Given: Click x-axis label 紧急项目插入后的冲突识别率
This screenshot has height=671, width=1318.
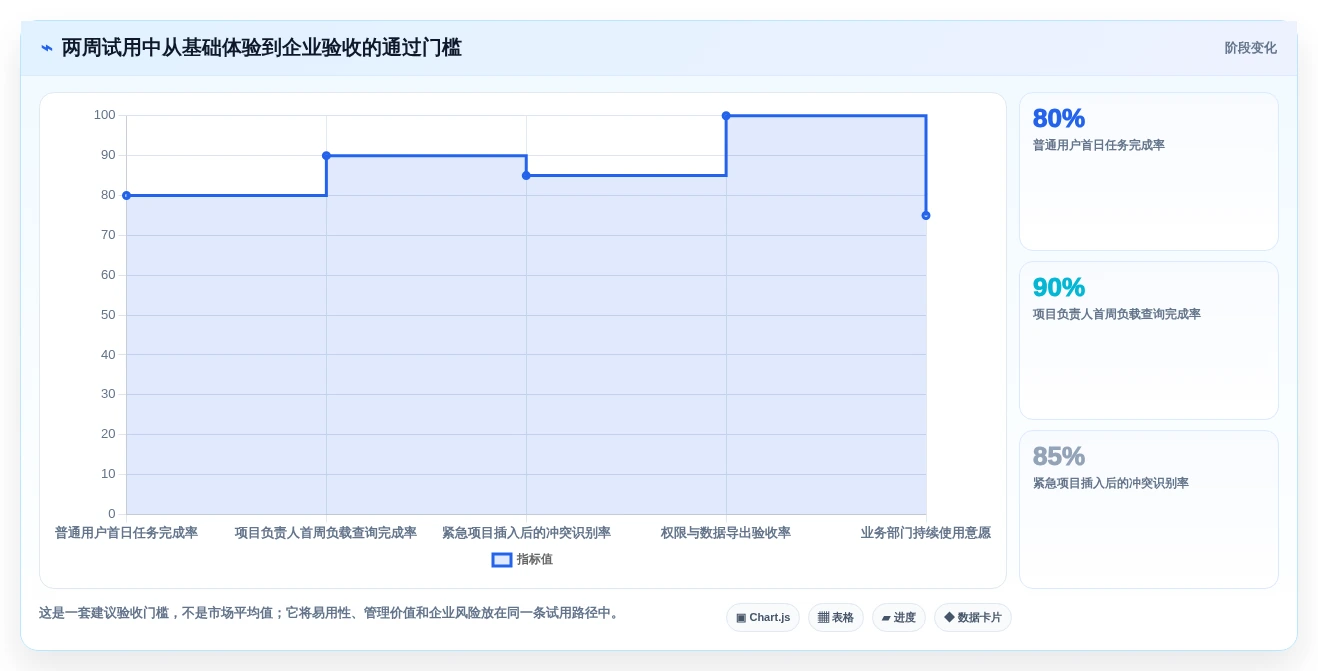Looking at the screenshot, I should 526,533.
